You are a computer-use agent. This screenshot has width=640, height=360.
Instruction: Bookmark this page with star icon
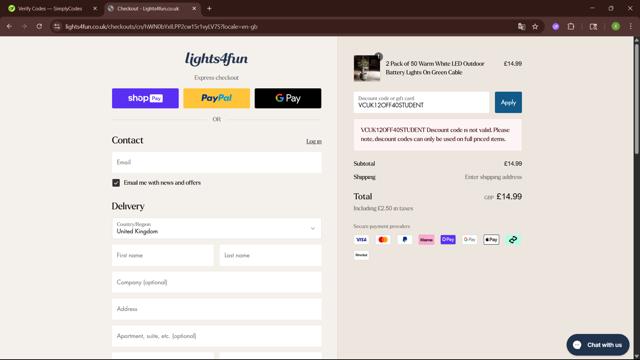coord(535,27)
